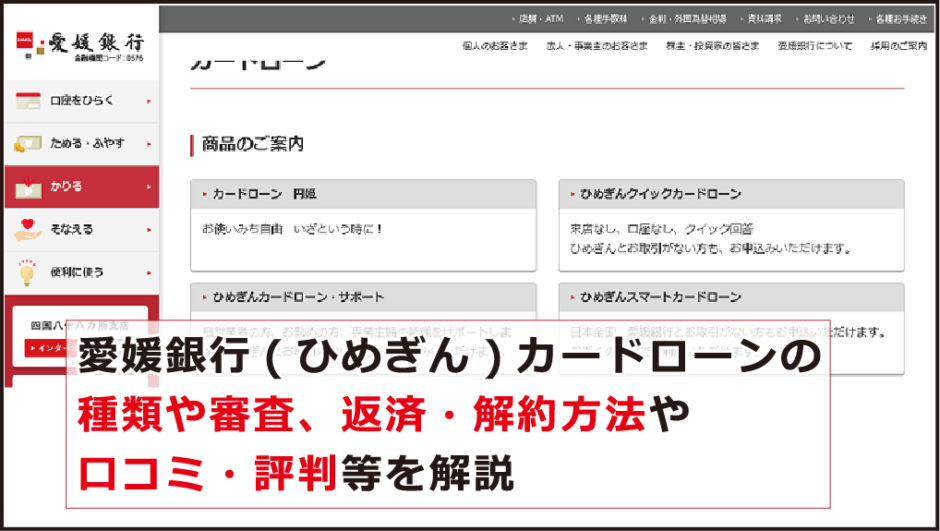
Task: Select the 個人のお客さま tab
Action: point(494,46)
